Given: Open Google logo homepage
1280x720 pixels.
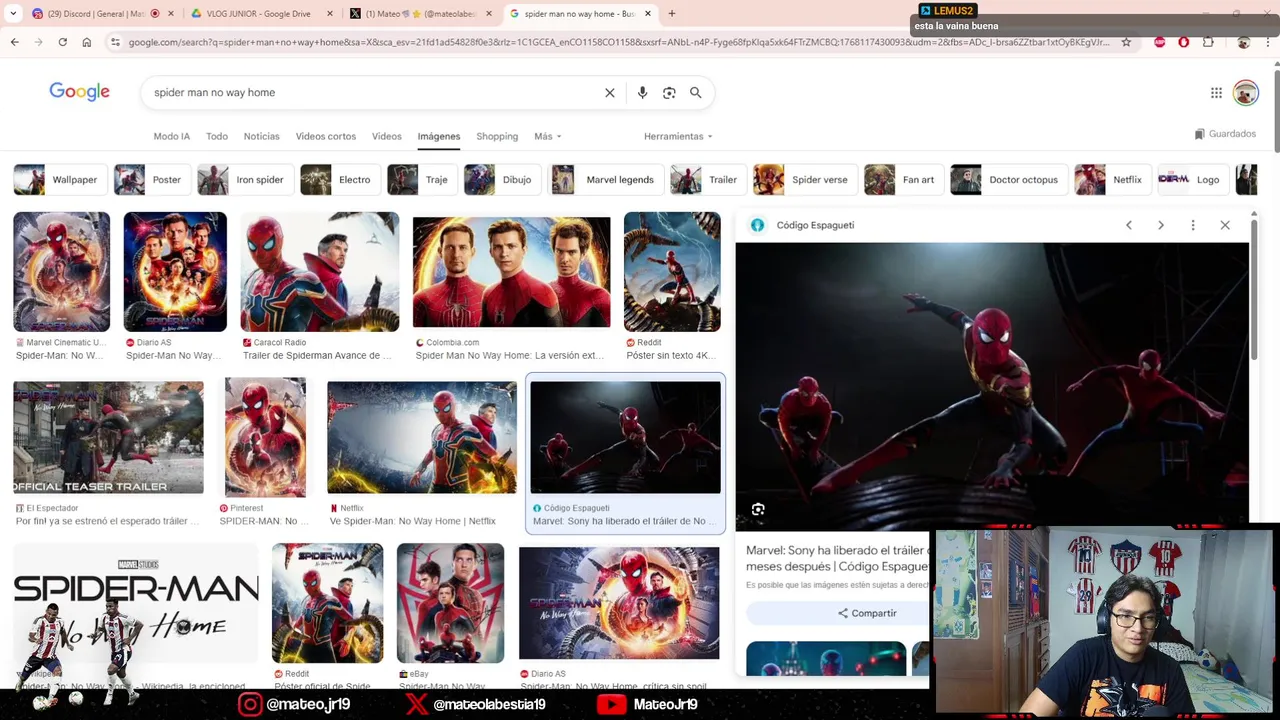Looking at the screenshot, I should (x=80, y=92).
